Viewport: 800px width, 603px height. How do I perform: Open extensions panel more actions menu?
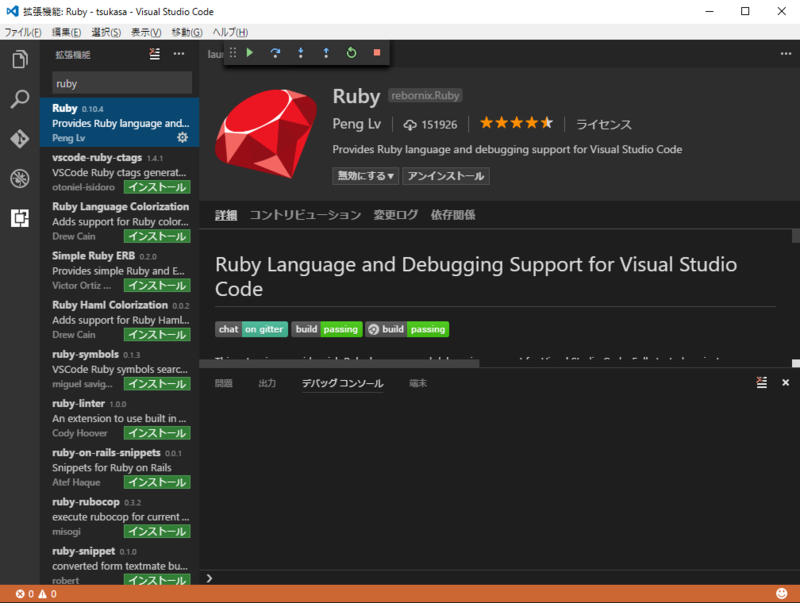coord(179,54)
